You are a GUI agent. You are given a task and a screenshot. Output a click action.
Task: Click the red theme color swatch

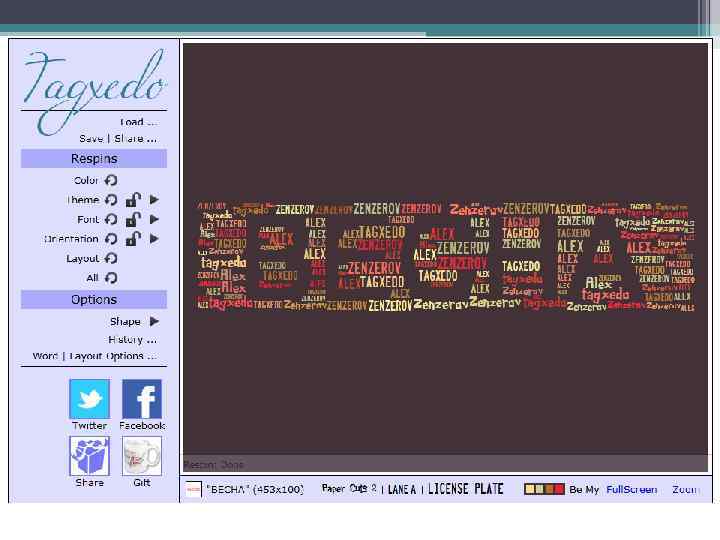pyautogui.click(x=559, y=489)
